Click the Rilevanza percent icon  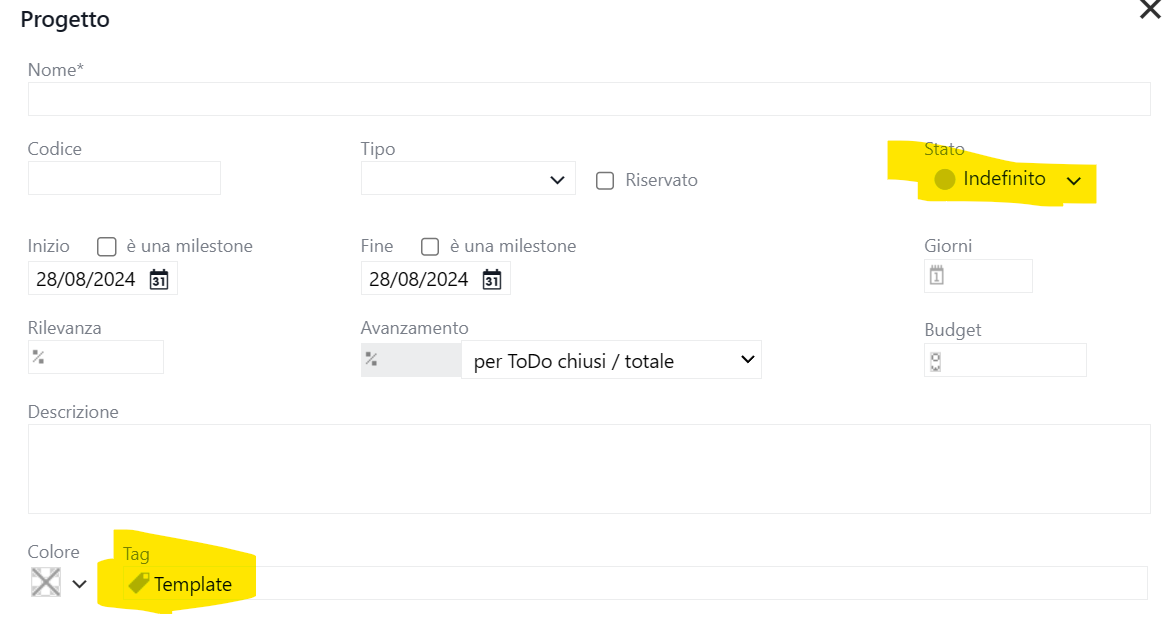click(38, 357)
